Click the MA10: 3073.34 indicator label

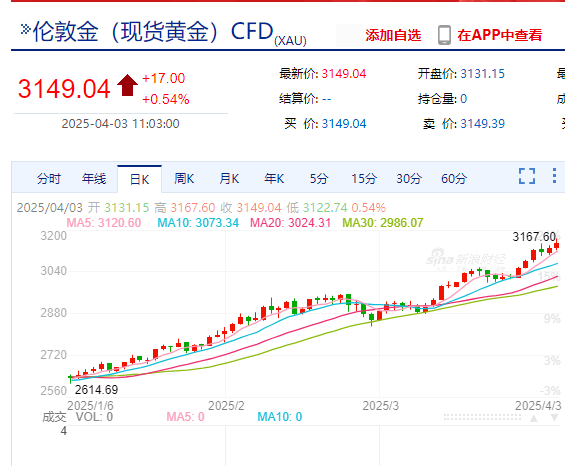click(x=198, y=223)
